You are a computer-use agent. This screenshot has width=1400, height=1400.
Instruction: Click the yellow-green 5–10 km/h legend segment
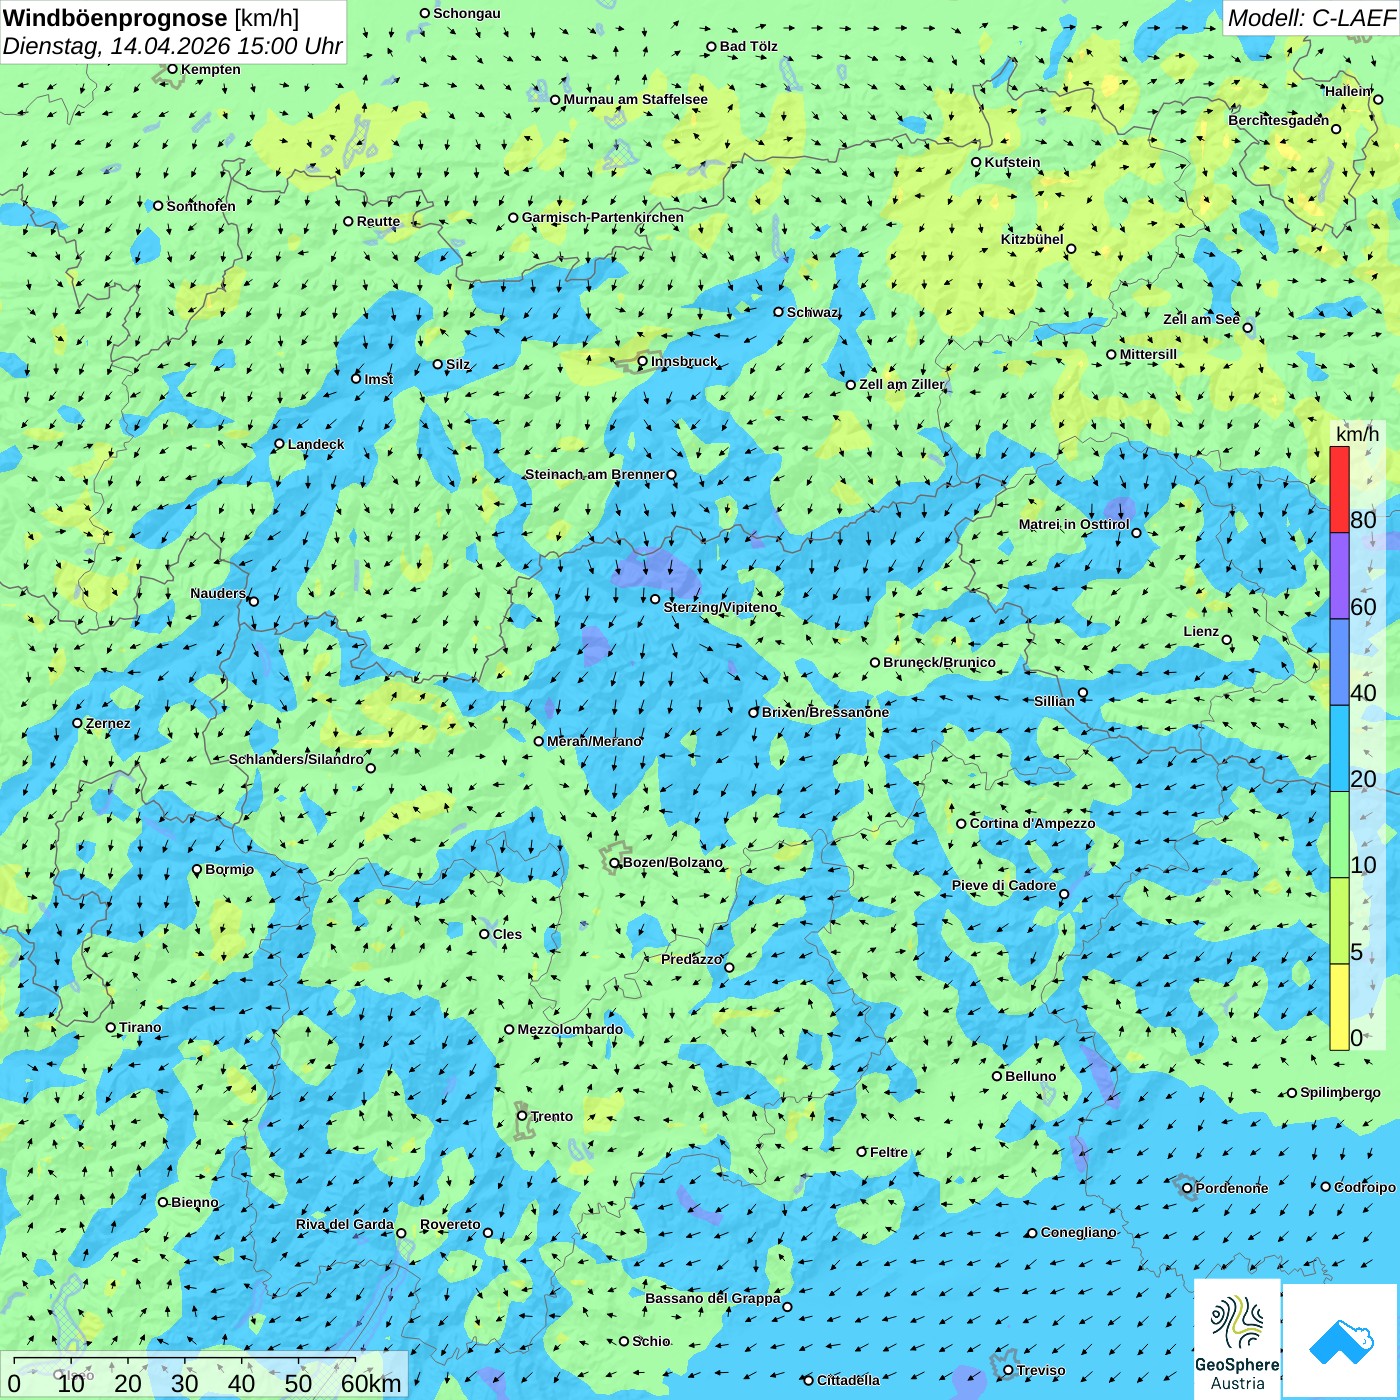coord(1339,921)
